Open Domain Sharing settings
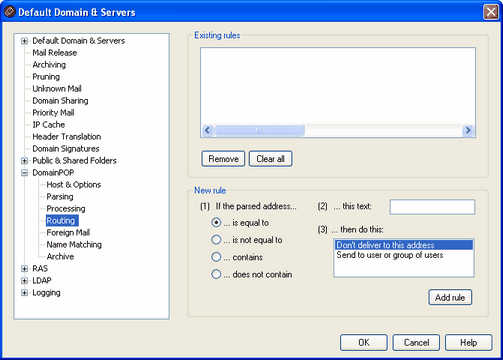 (x=60, y=101)
